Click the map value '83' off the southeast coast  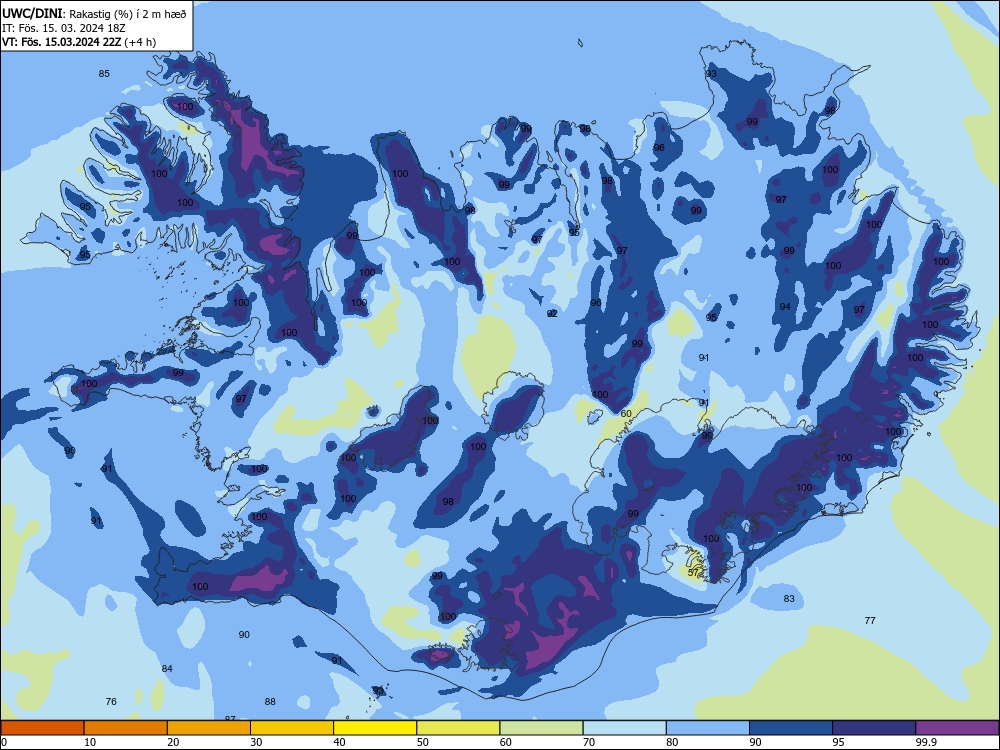pos(789,598)
